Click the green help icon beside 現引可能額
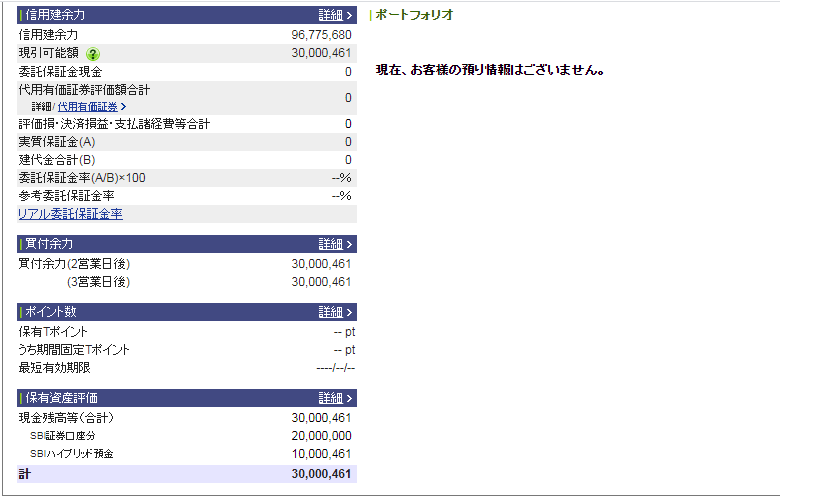The image size is (819, 502). pos(93,54)
